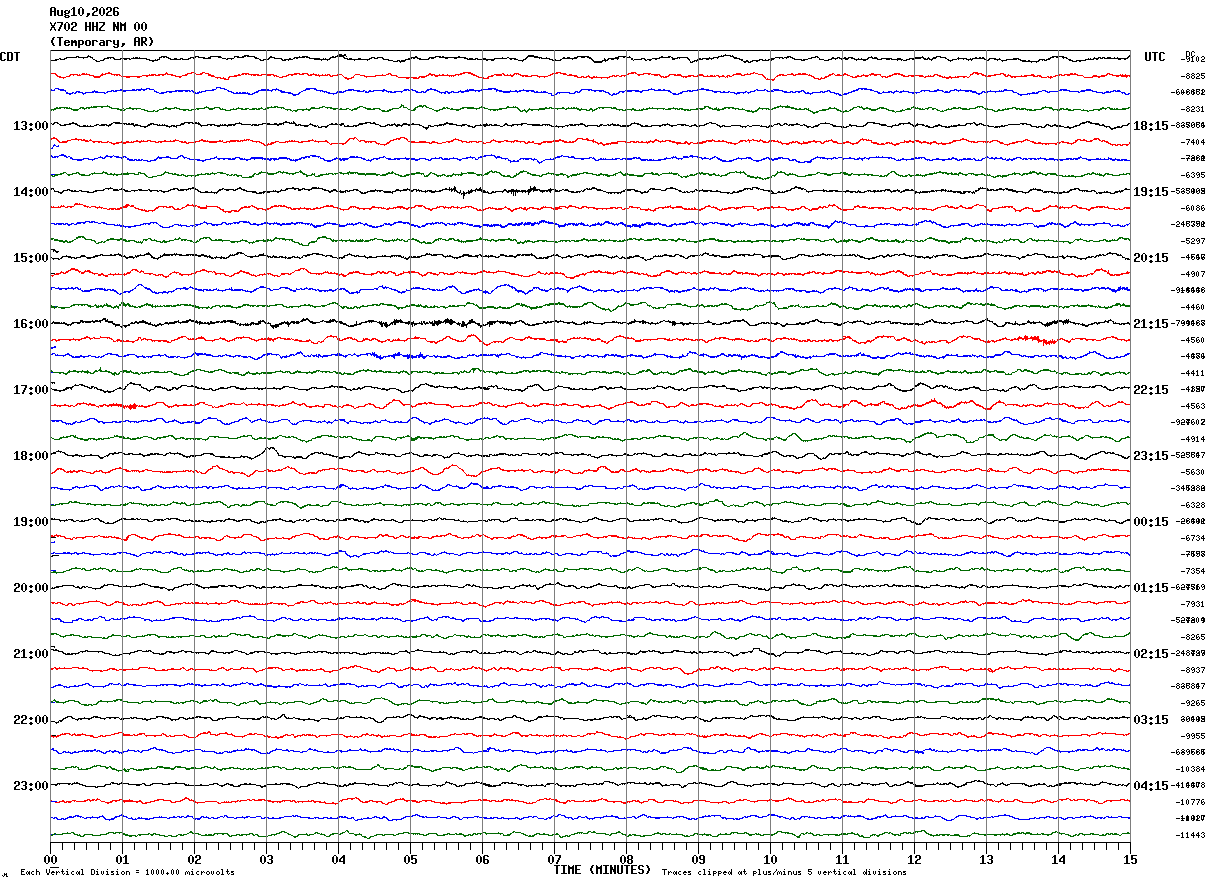1210x886 pixels.
Task: Click the 18:15 UTC time label
Action: pyautogui.click(x=1151, y=126)
